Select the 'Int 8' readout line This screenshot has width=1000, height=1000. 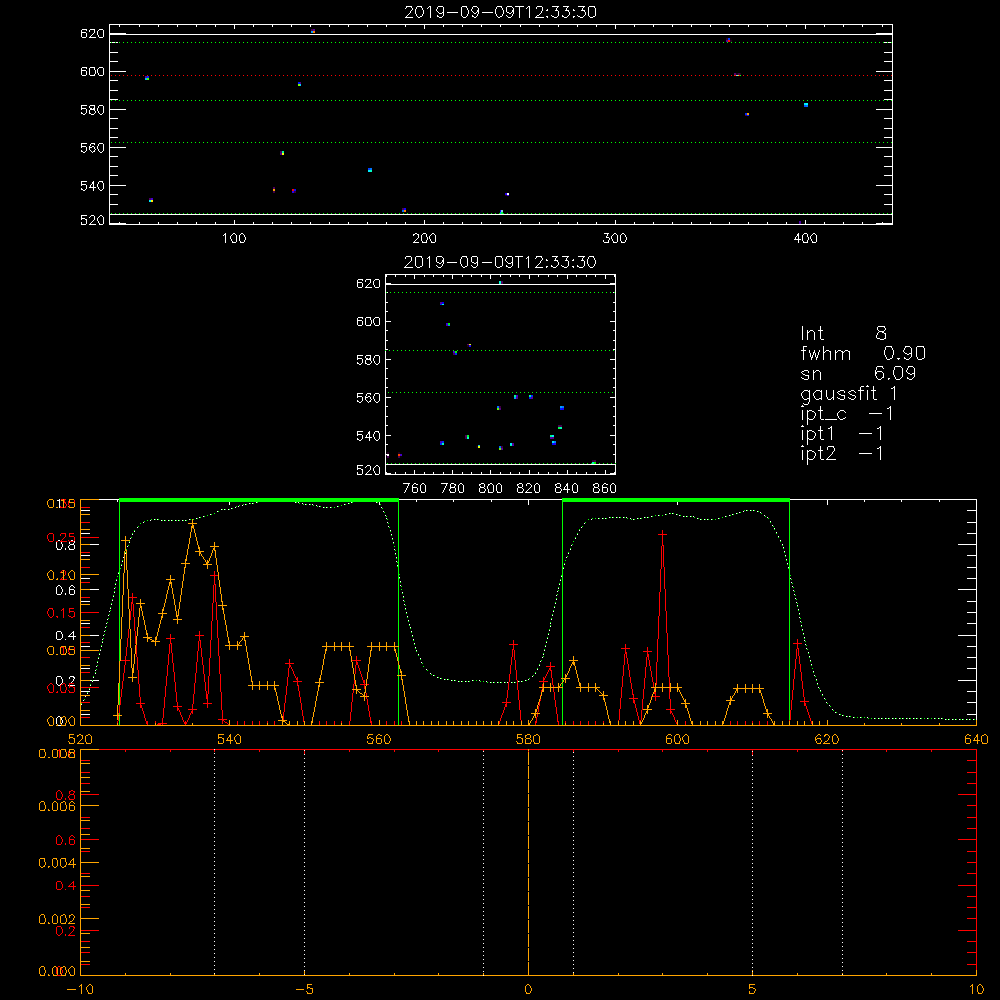click(843, 334)
